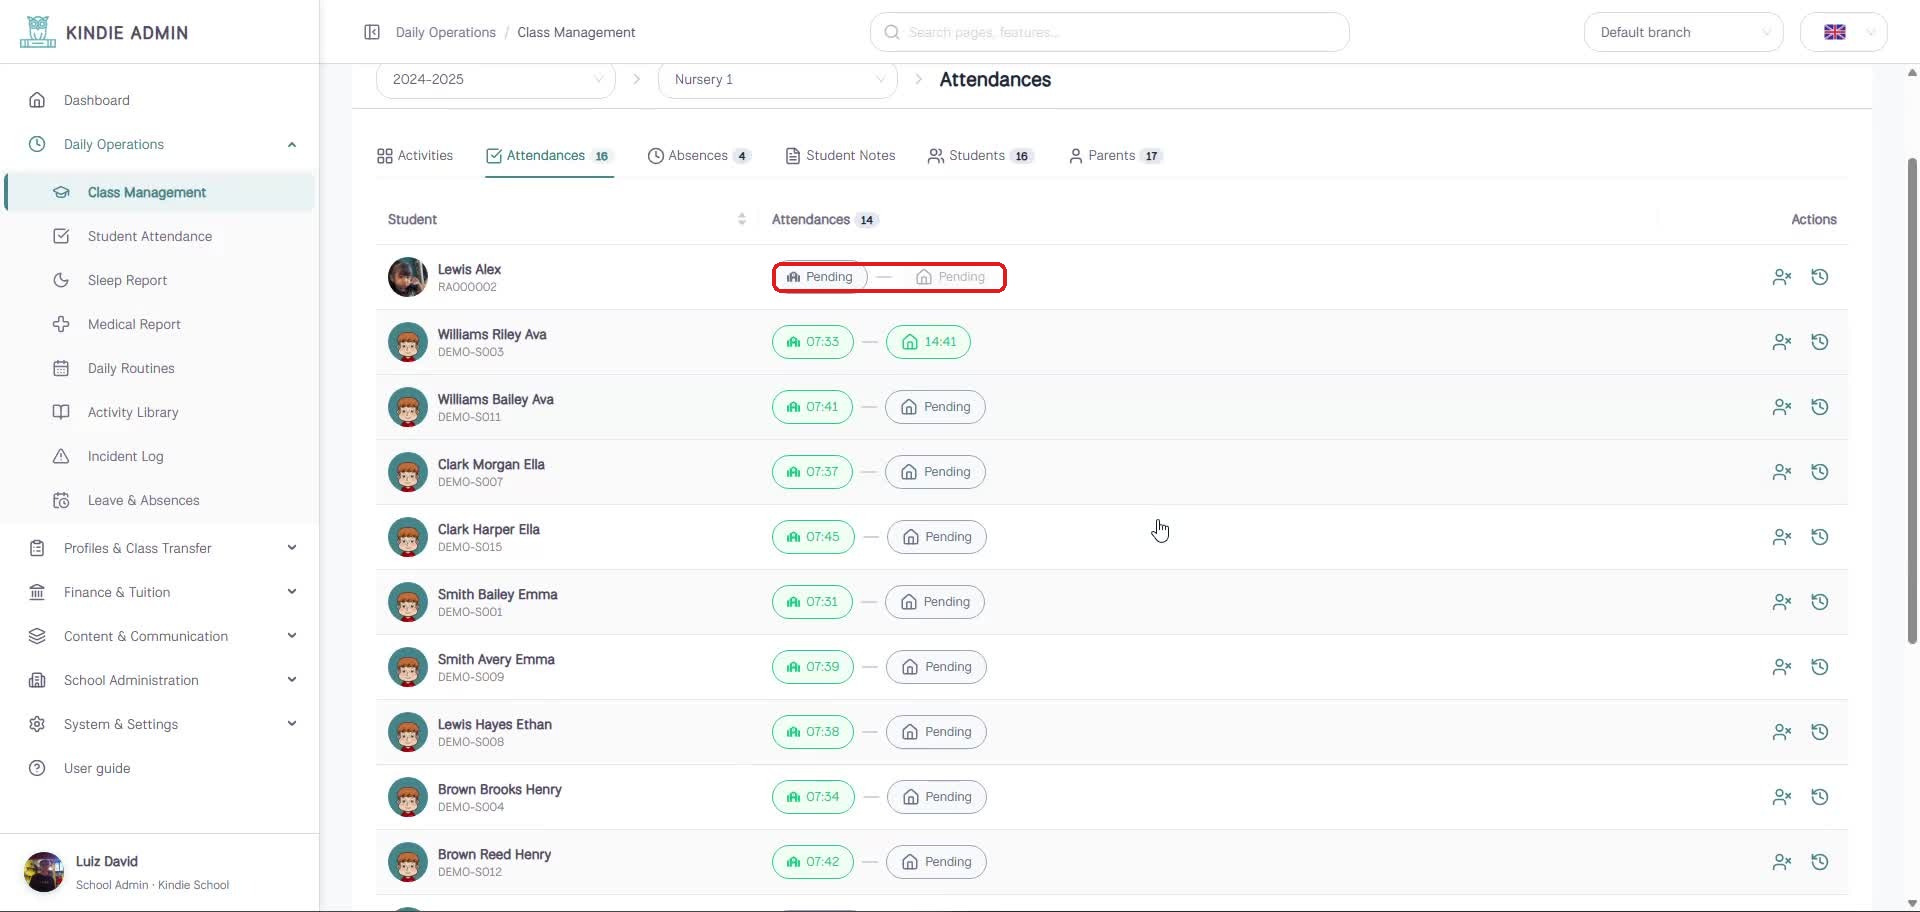Mark Clark Harper Ella absent icon

[1781, 537]
